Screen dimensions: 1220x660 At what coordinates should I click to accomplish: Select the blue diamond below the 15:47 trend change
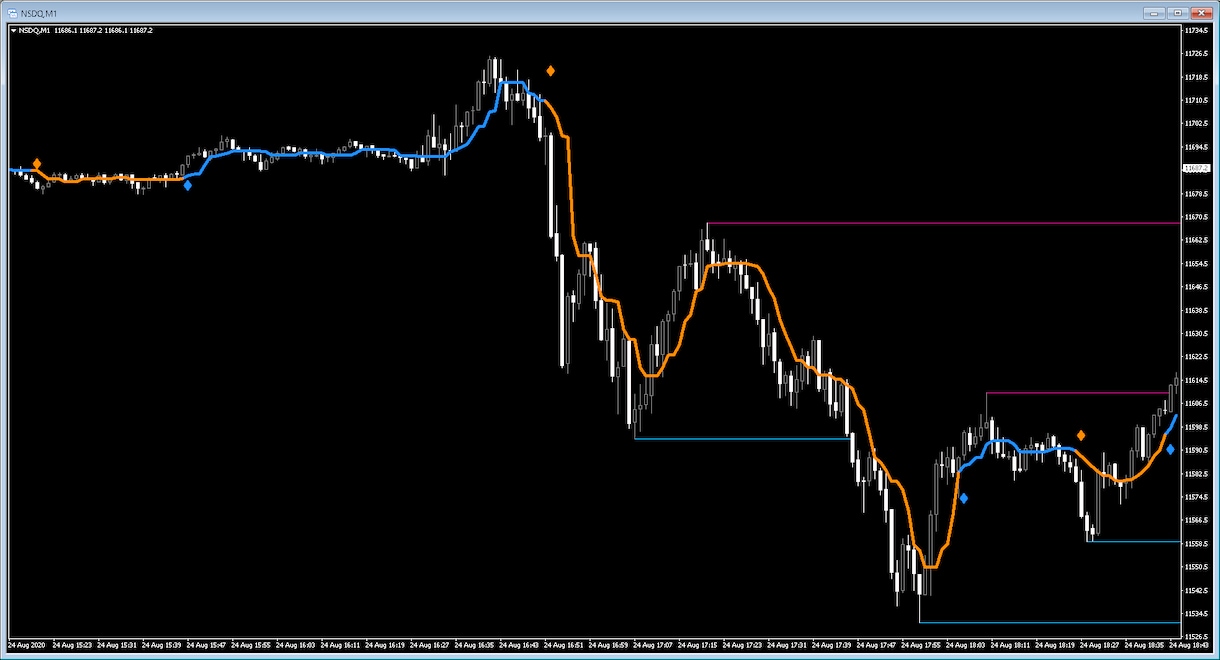point(188,185)
